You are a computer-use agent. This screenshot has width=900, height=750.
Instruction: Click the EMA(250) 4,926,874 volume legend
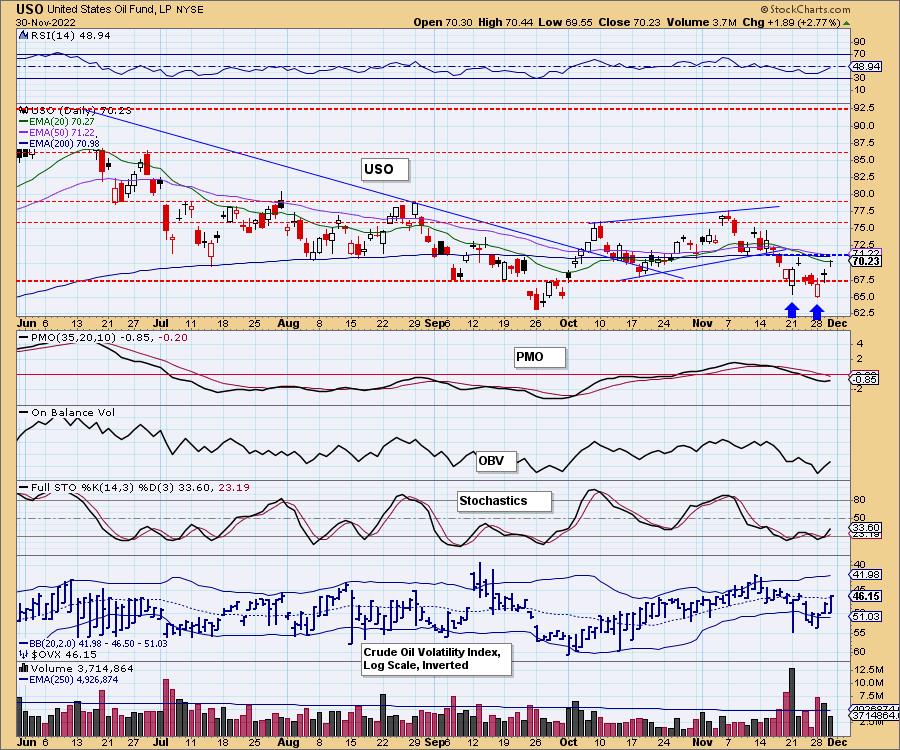[x=69, y=679]
